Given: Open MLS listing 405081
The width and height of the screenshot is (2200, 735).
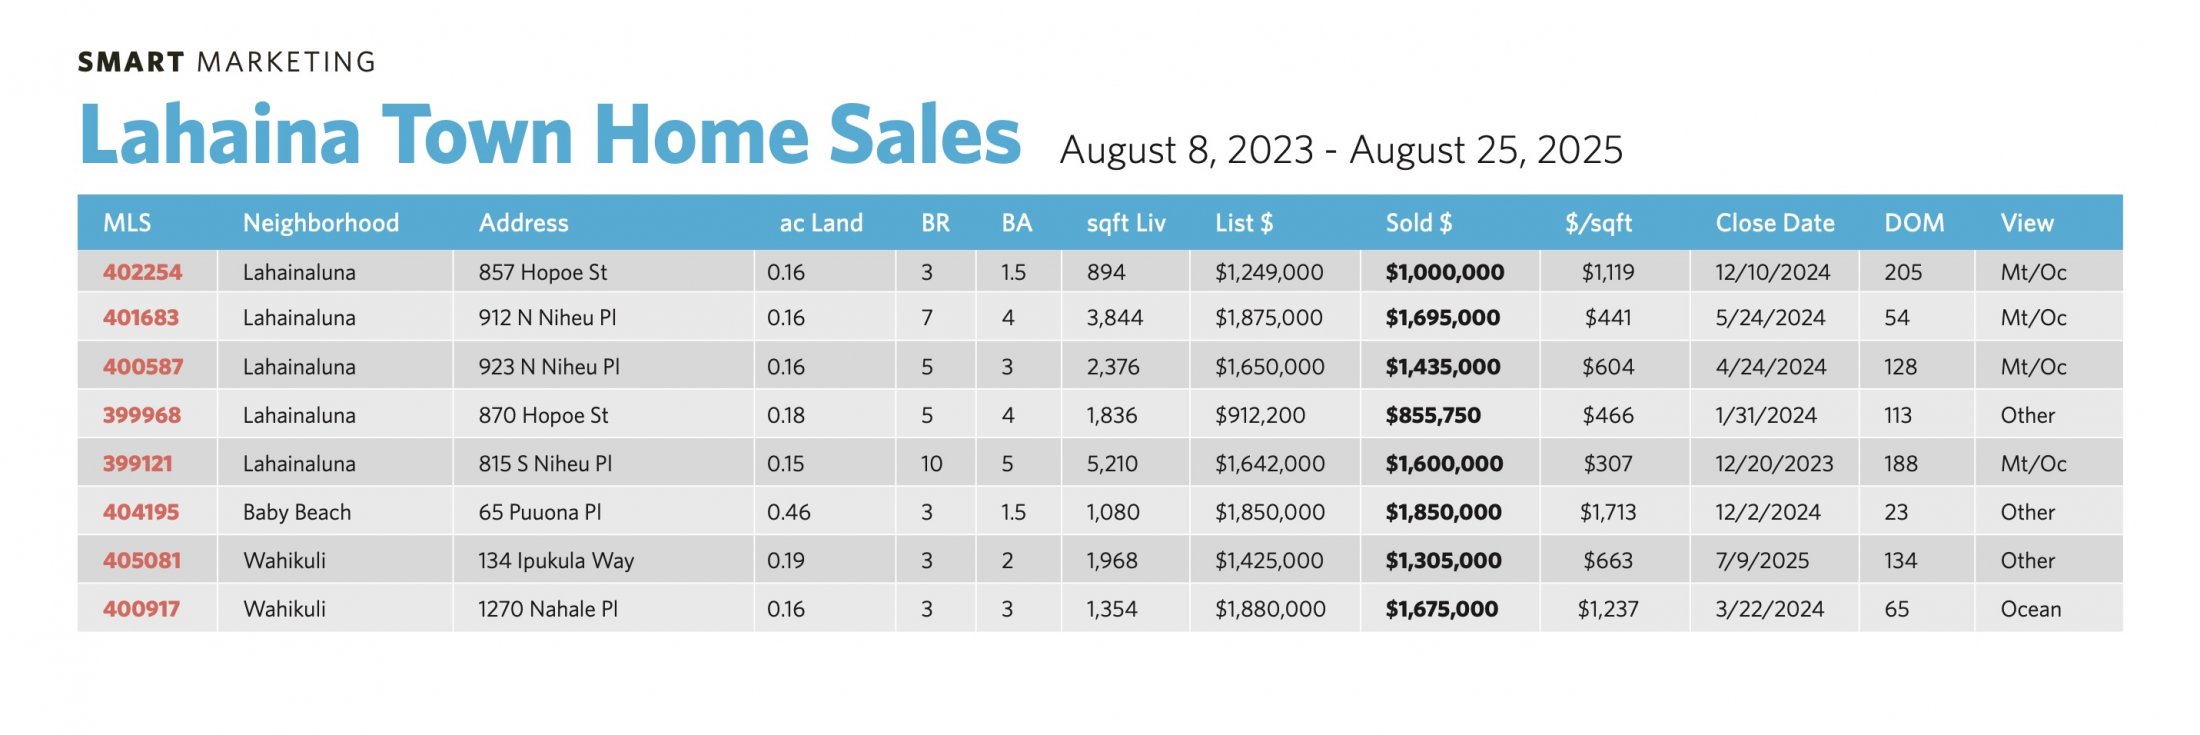Looking at the screenshot, I should coord(142,561).
